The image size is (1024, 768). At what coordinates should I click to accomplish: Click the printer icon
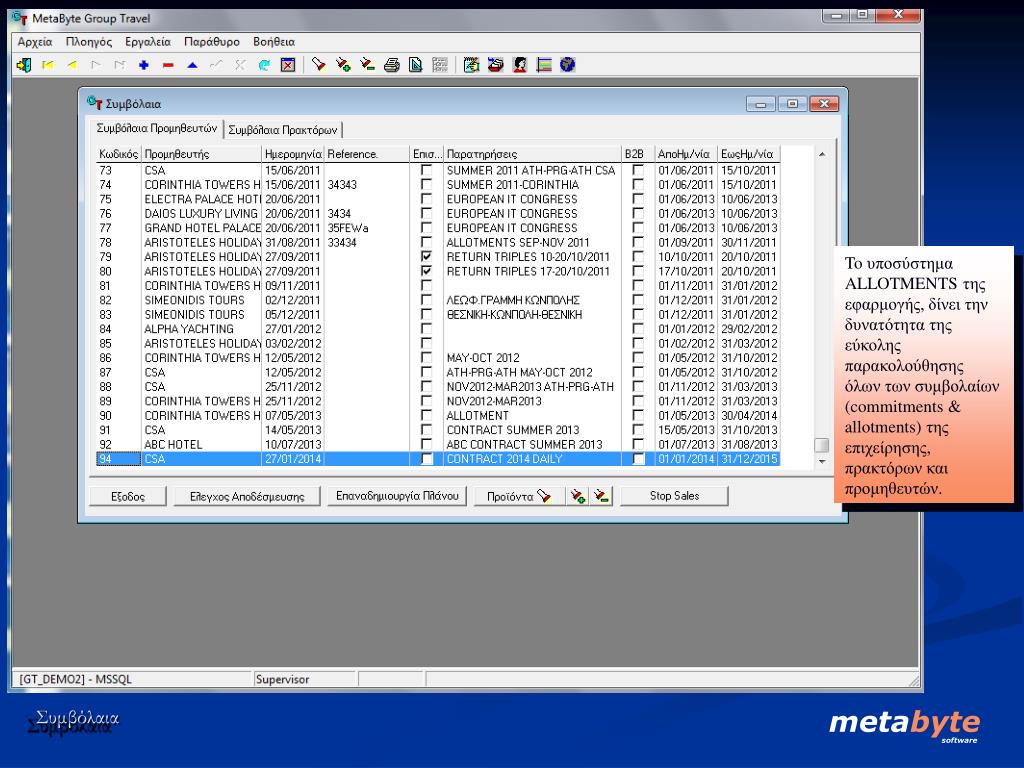[x=392, y=65]
